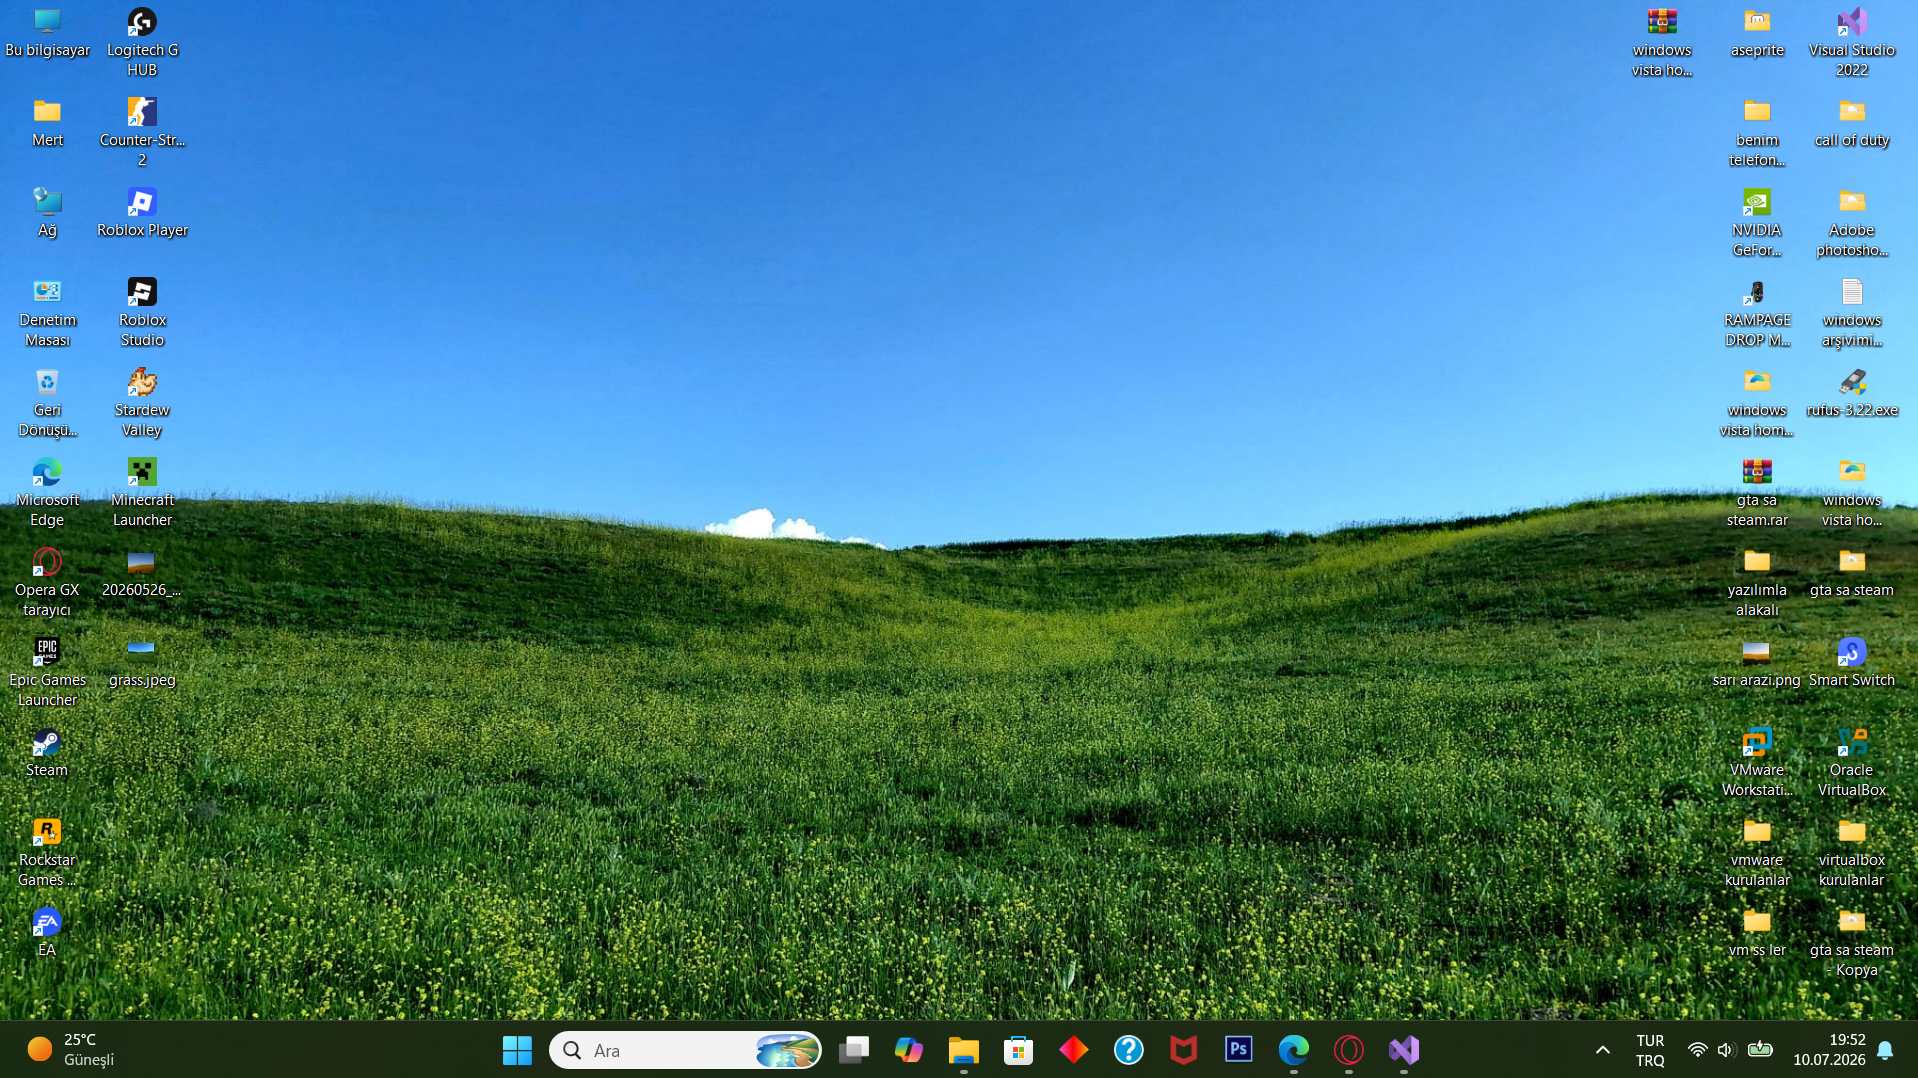Expand the hidden system tray icons chevron
1918x1078 pixels.
pos(1603,1050)
